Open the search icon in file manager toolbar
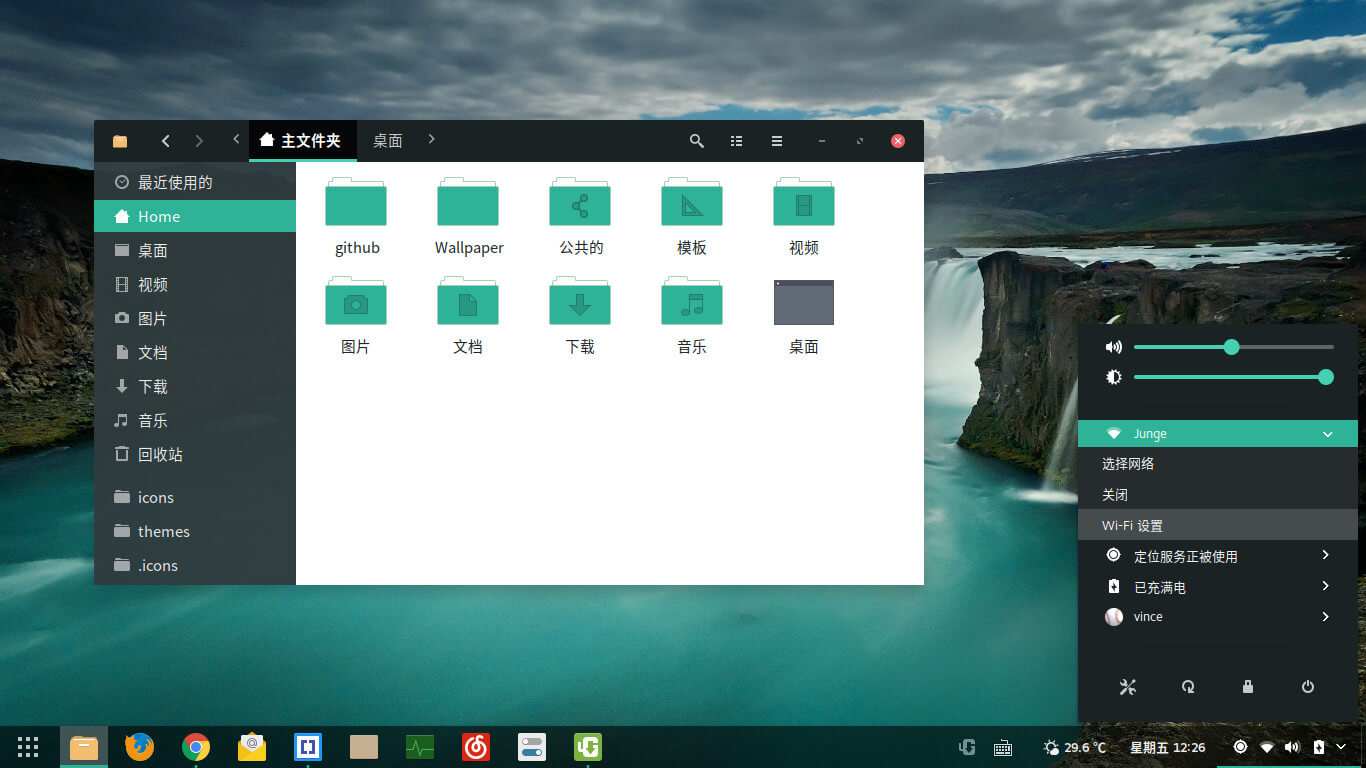The width and height of the screenshot is (1366, 768). tap(696, 141)
